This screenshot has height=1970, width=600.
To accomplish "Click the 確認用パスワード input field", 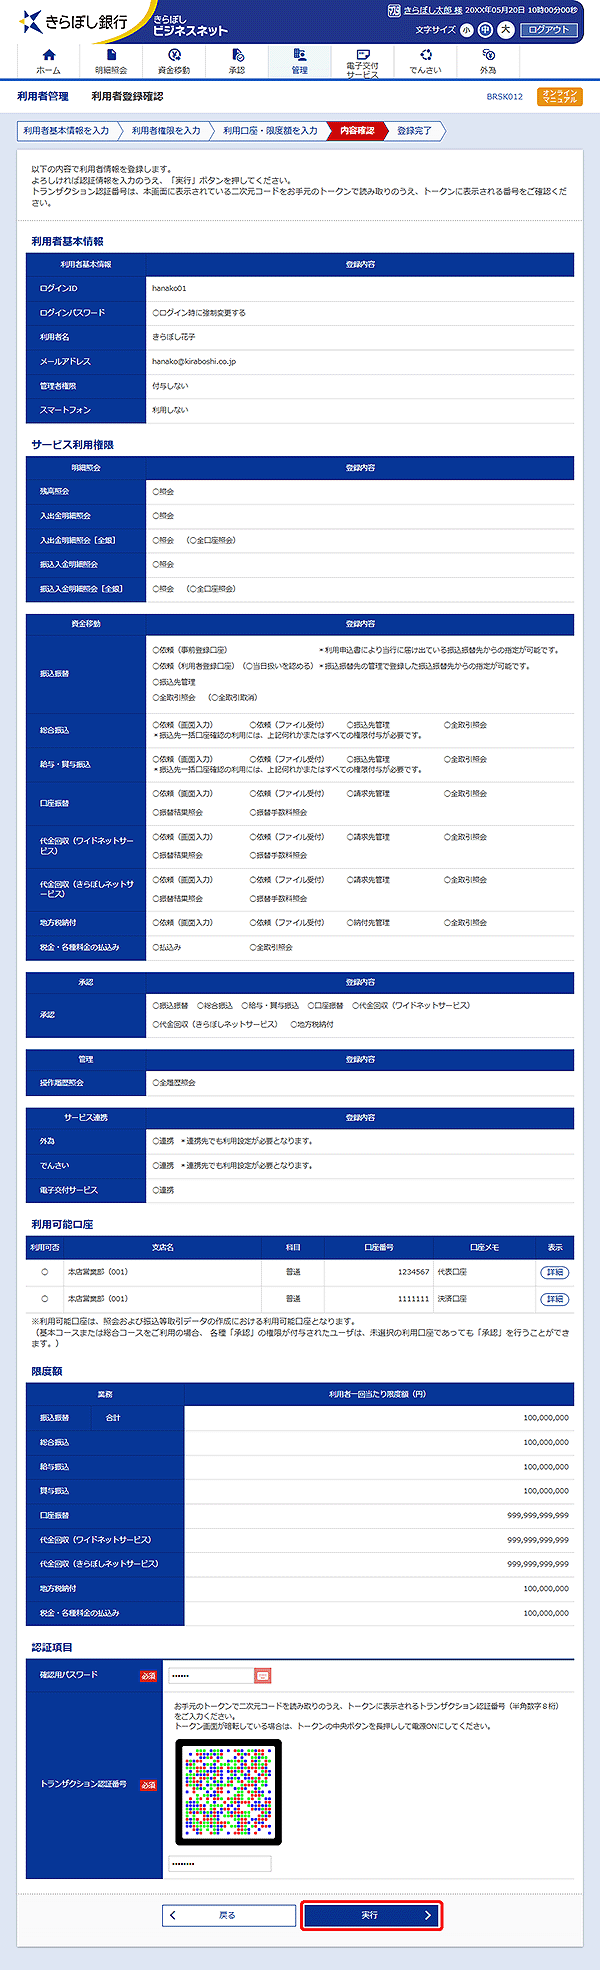I will coord(210,1675).
